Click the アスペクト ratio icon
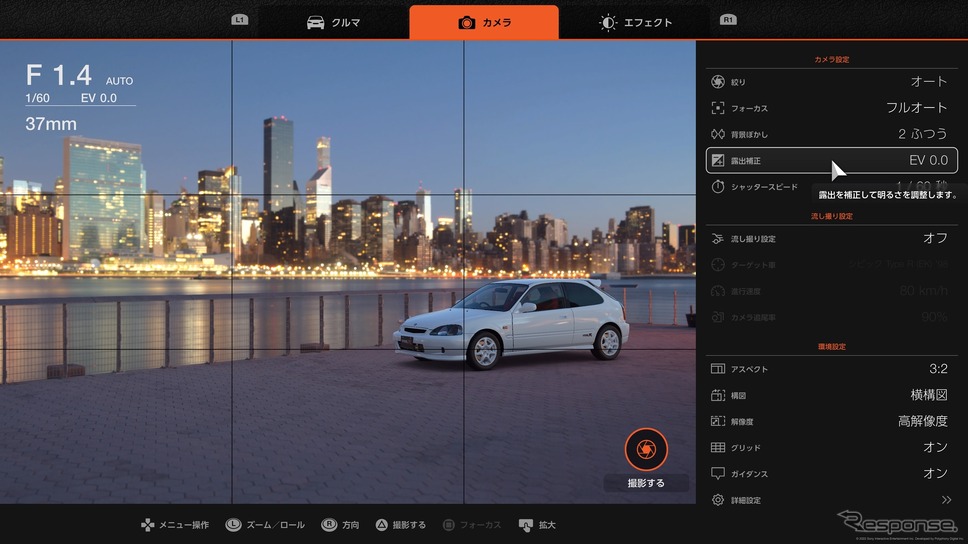968x544 pixels. (717, 369)
